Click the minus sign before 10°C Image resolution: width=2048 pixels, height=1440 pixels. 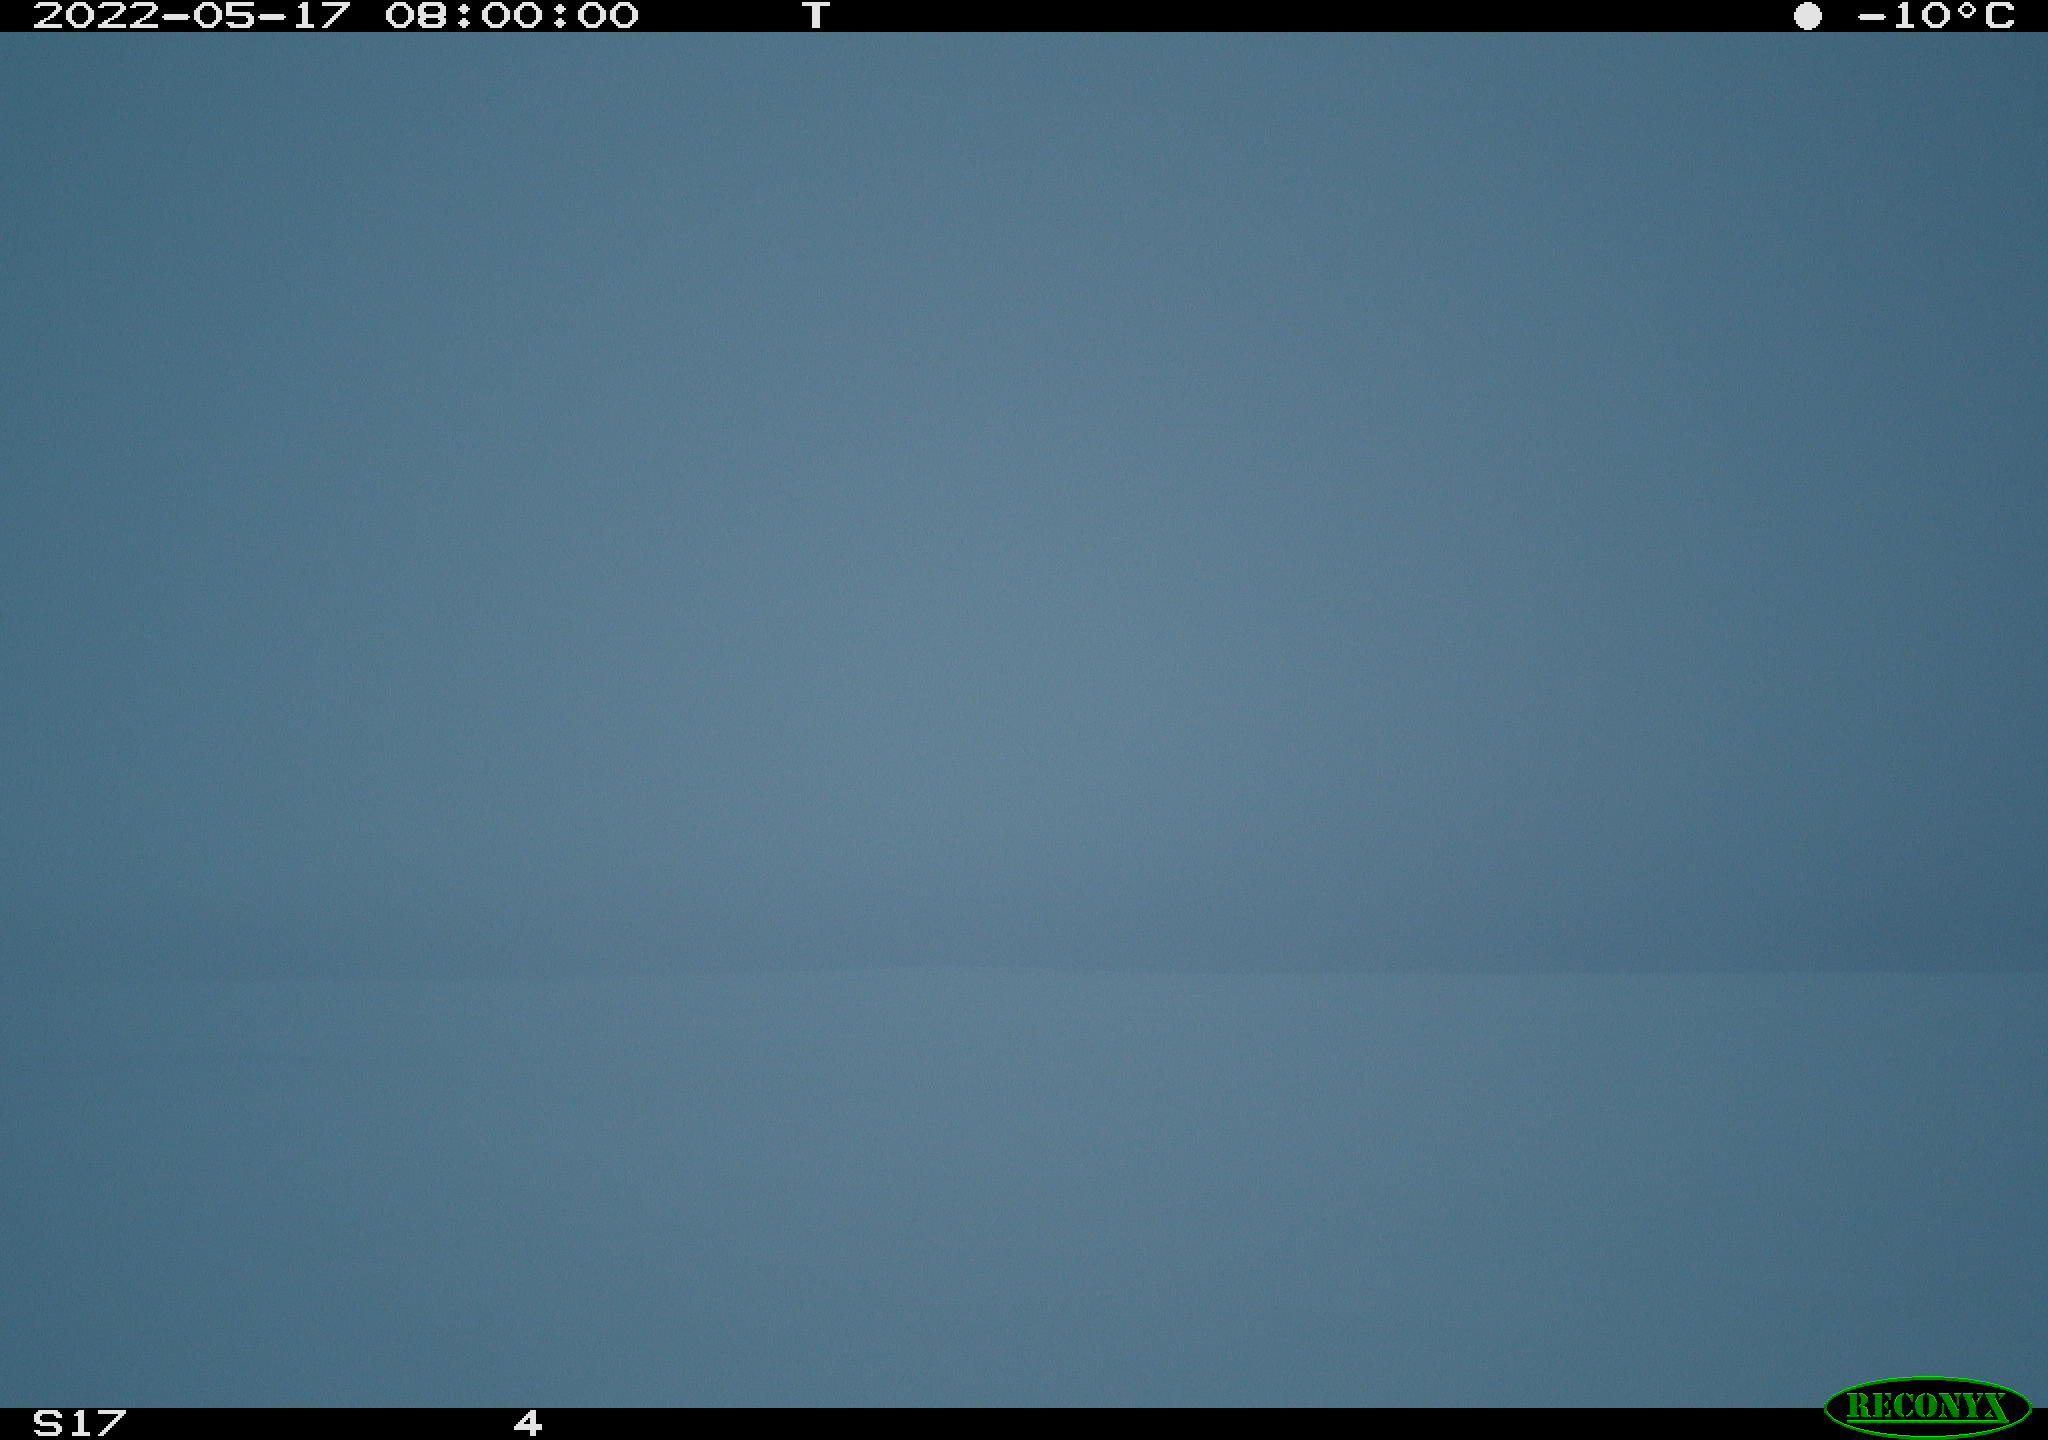[x=1871, y=17]
